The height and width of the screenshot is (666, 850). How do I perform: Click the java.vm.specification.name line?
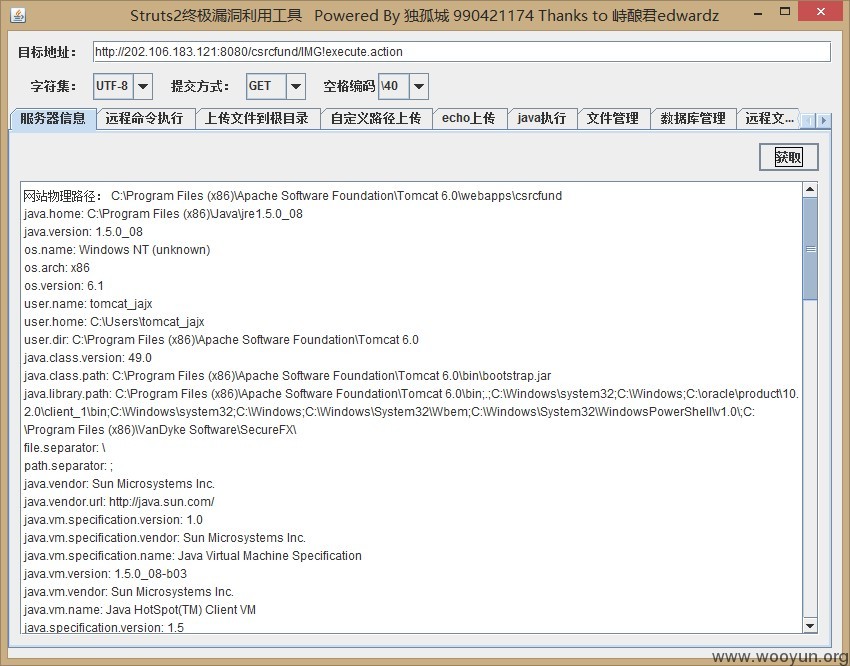(x=192, y=556)
